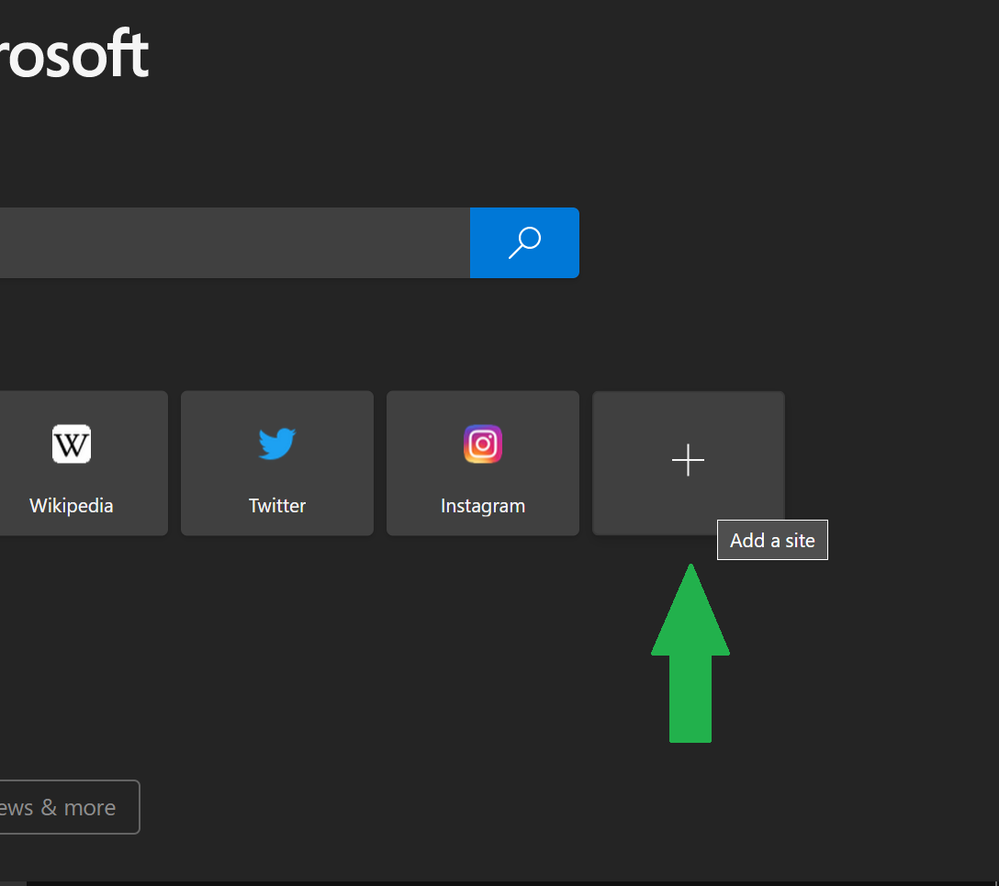Click the "Add a site" tooltip label
The image size is (999, 886).
point(772,539)
